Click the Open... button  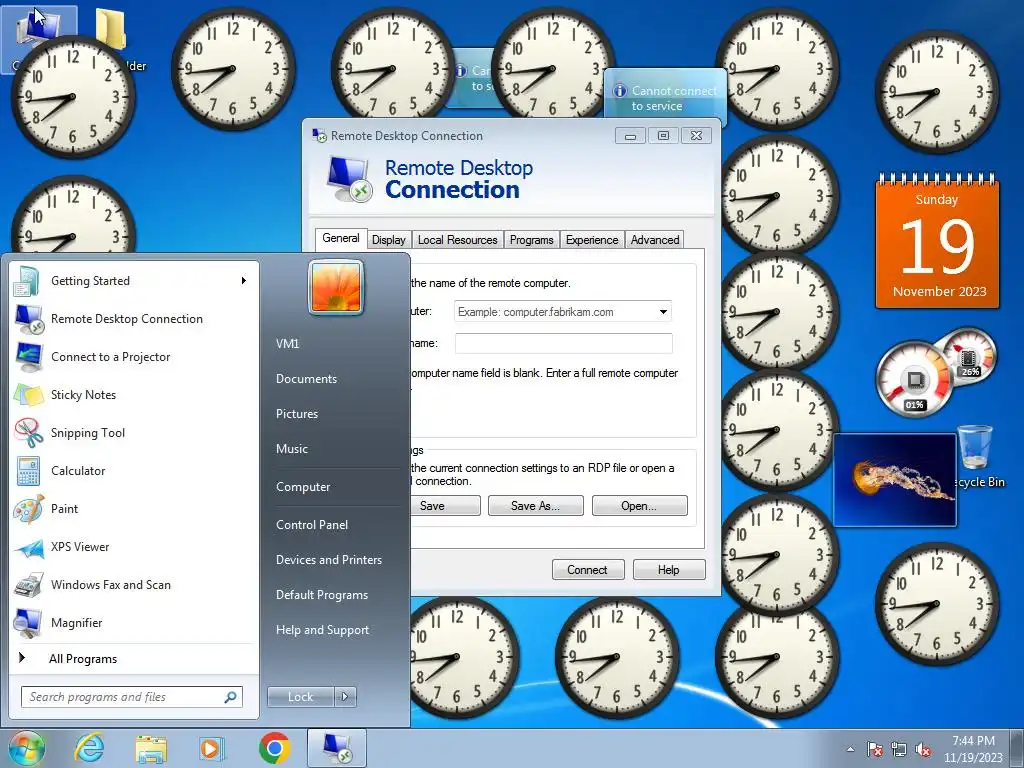639,505
